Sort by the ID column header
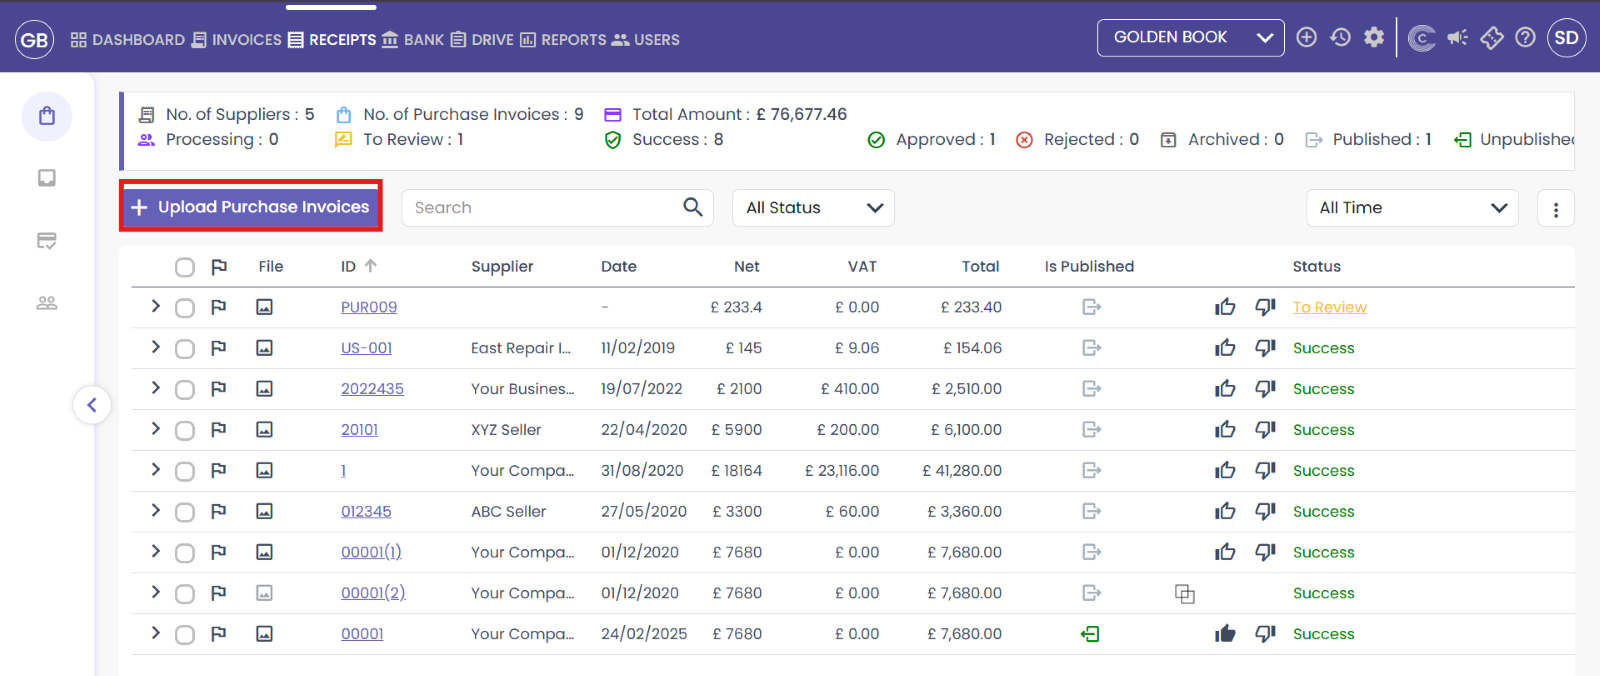This screenshot has height=676, width=1600. point(358,267)
